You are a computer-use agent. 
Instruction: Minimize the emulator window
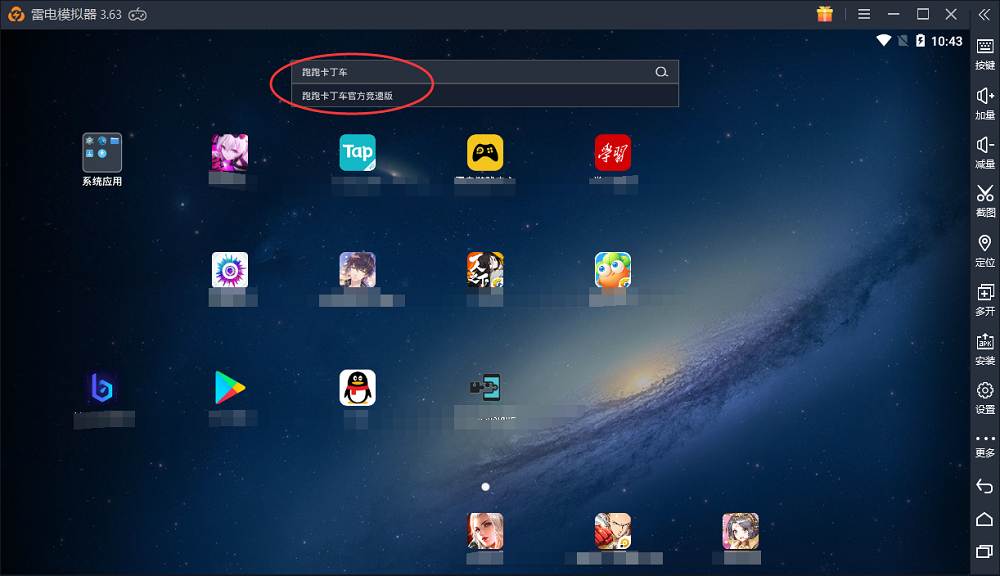coord(893,14)
